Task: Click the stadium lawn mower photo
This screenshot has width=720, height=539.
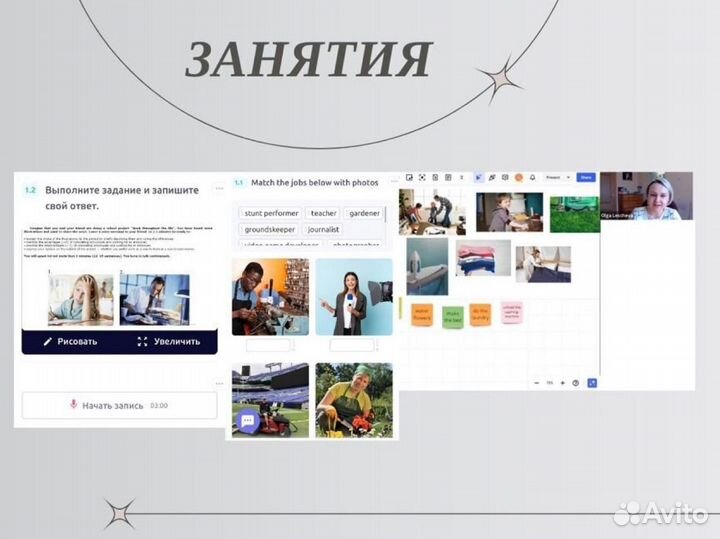Action: 270,400
